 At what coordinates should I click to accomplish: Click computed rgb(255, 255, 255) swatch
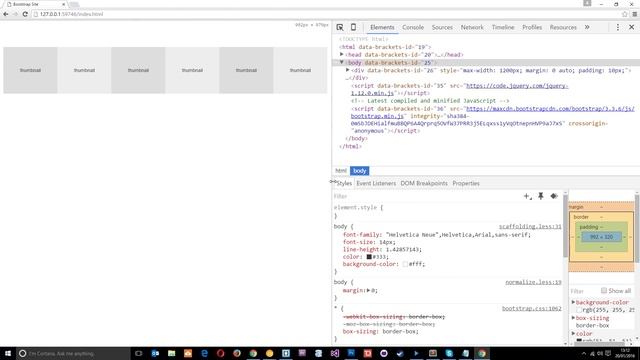[x=579, y=310]
